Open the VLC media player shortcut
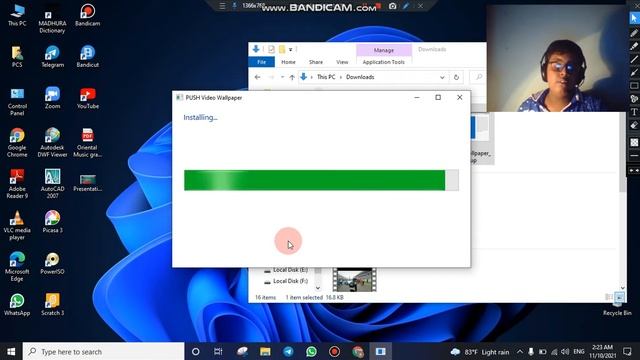This screenshot has height=360, width=640. click(17, 225)
